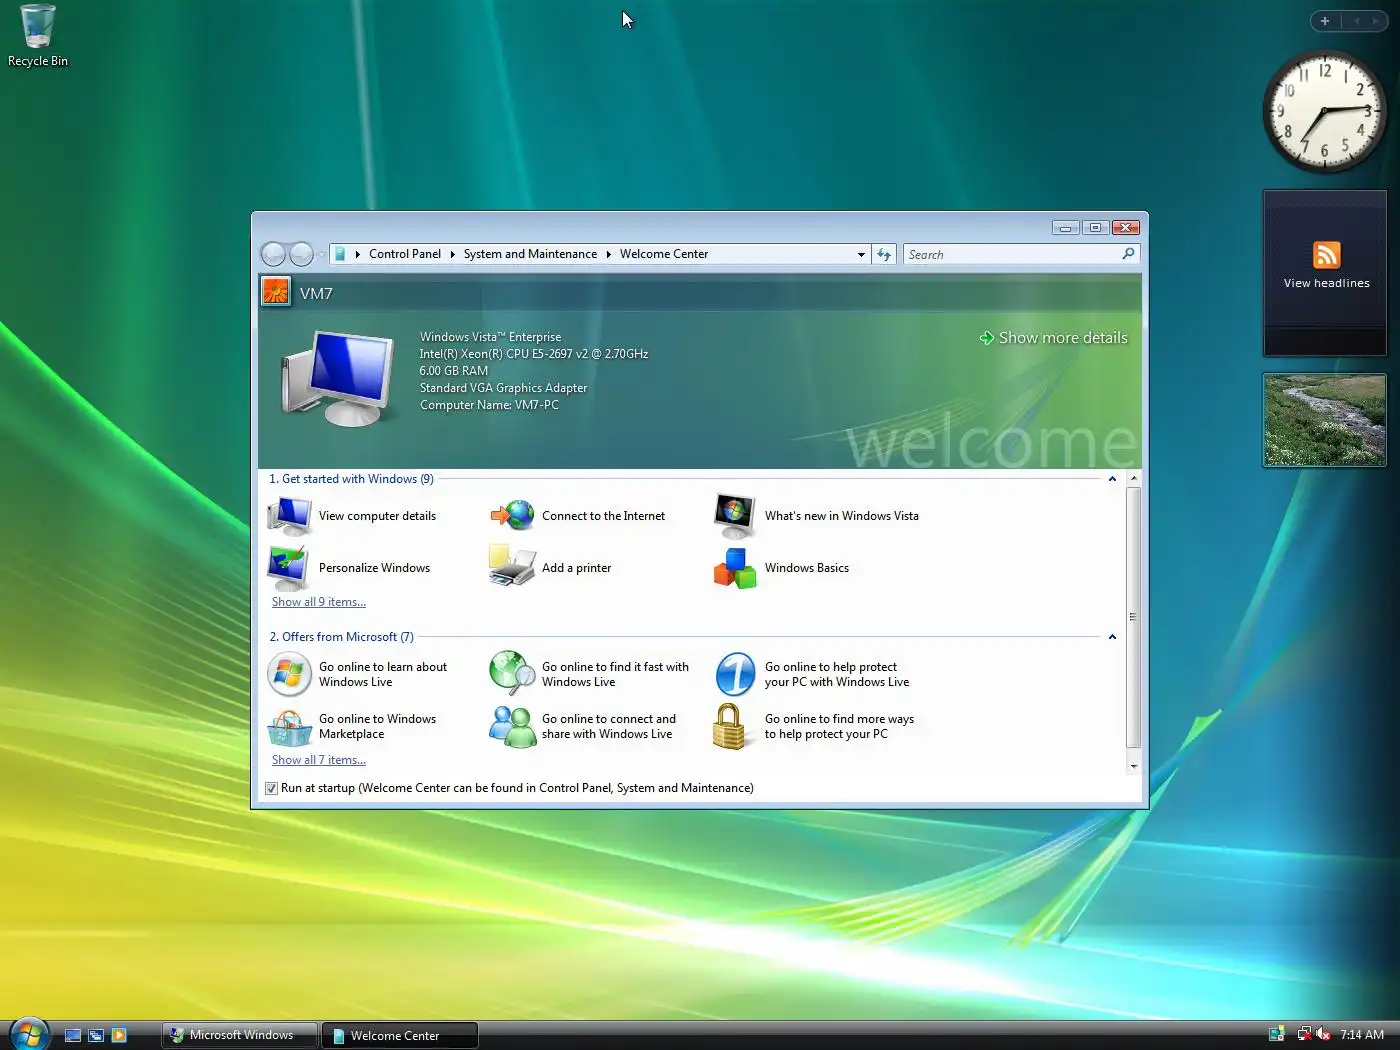Expand the arrow after Control Panel breadcrumb

pos(452,254)
